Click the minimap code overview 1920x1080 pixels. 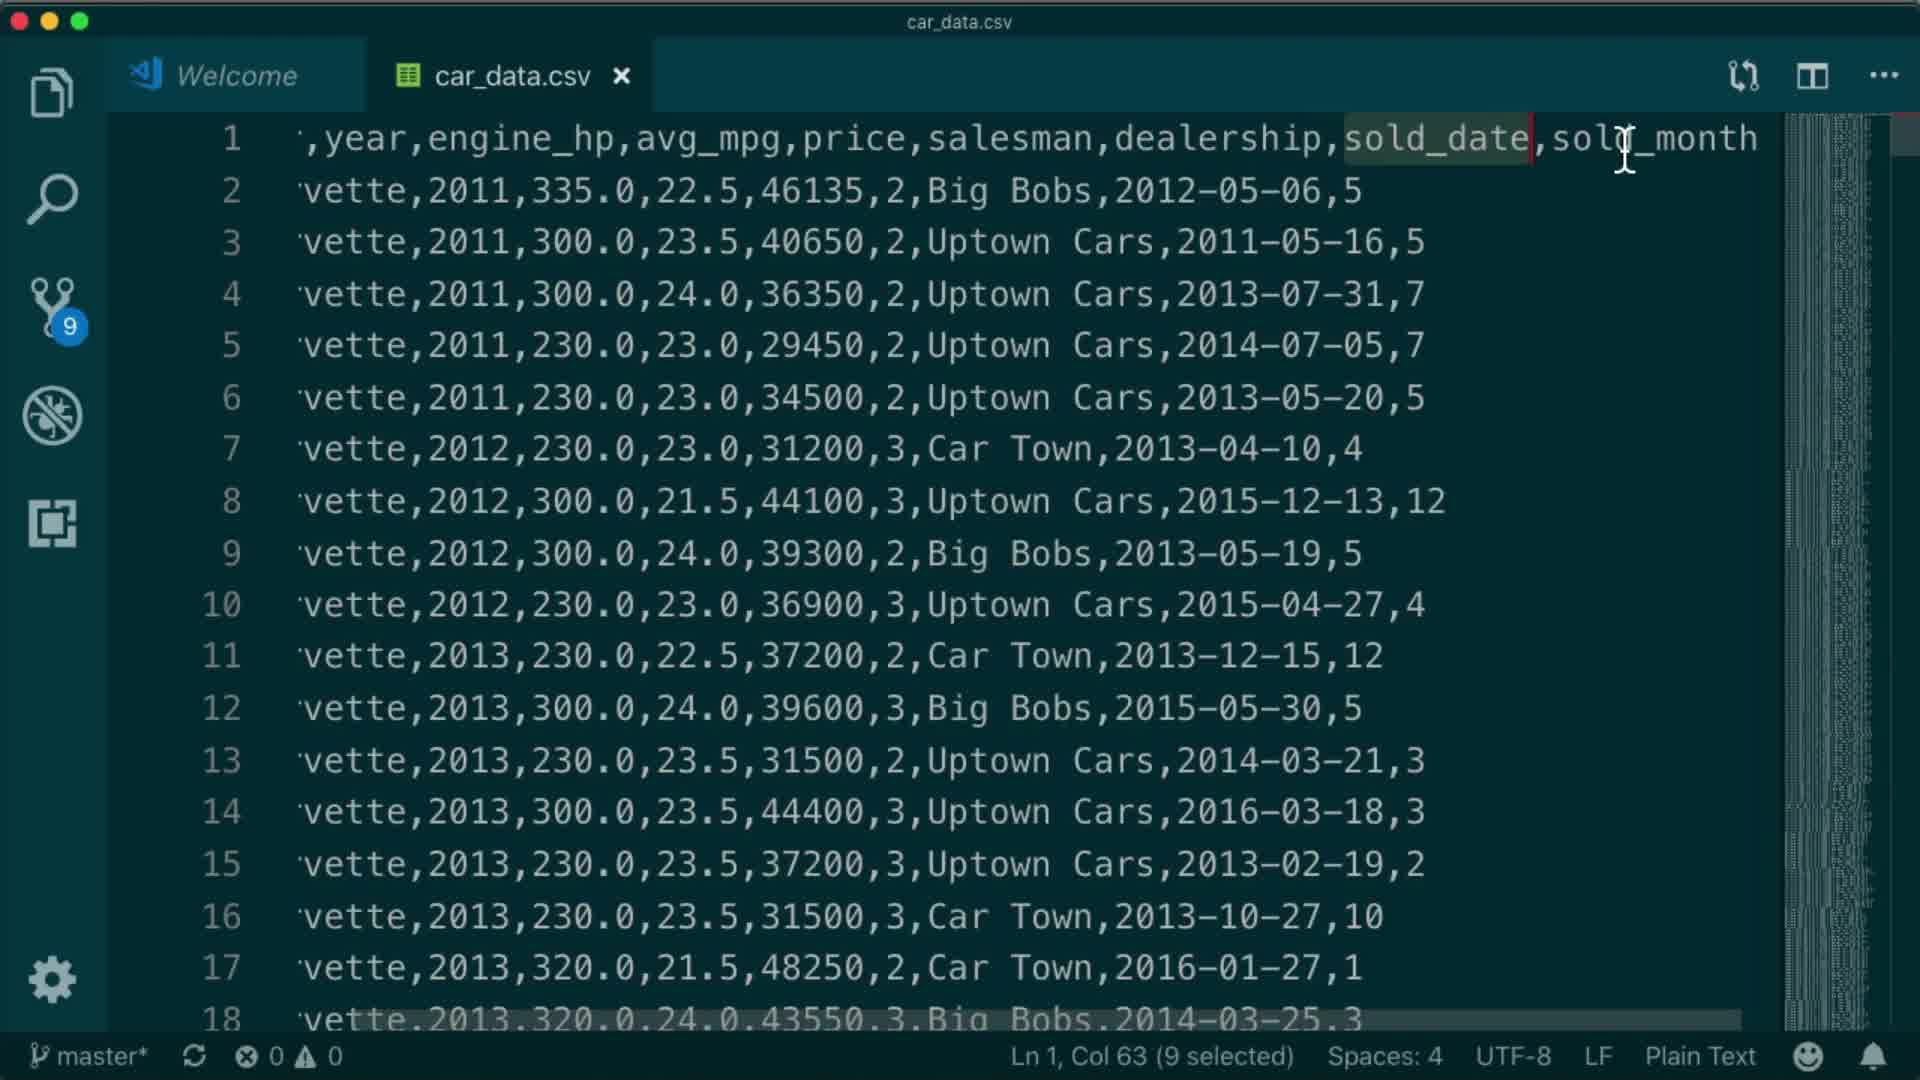point(1826,500)
